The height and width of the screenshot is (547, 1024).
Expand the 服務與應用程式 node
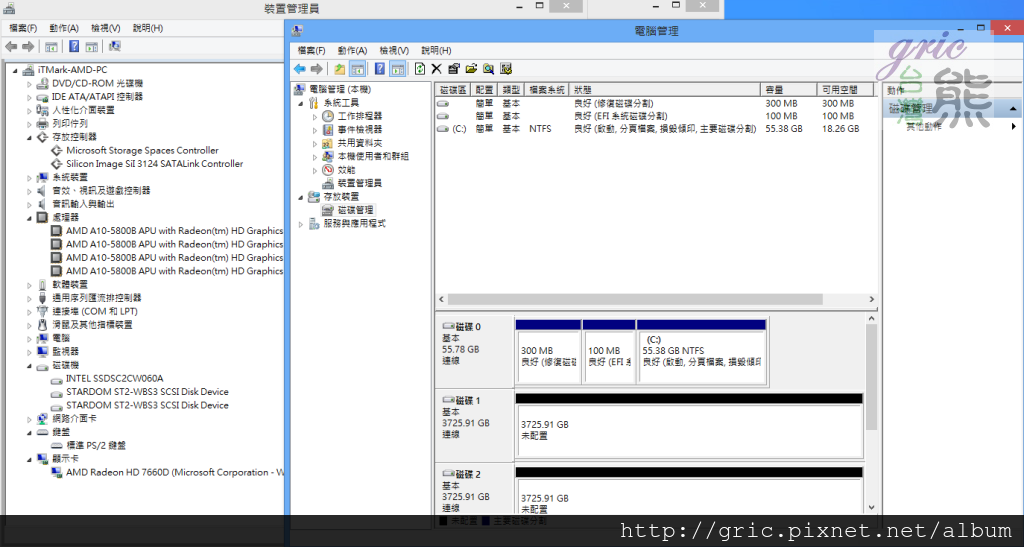(x=300, y=224)
